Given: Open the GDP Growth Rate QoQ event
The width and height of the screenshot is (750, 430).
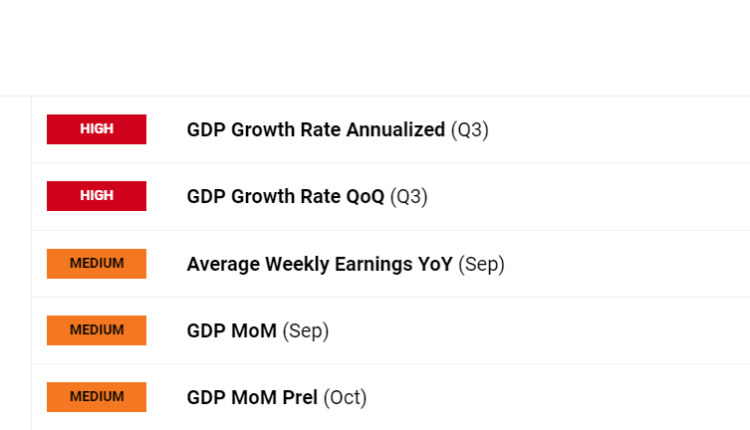Looking at the screenshot, I should pos(285,197).
